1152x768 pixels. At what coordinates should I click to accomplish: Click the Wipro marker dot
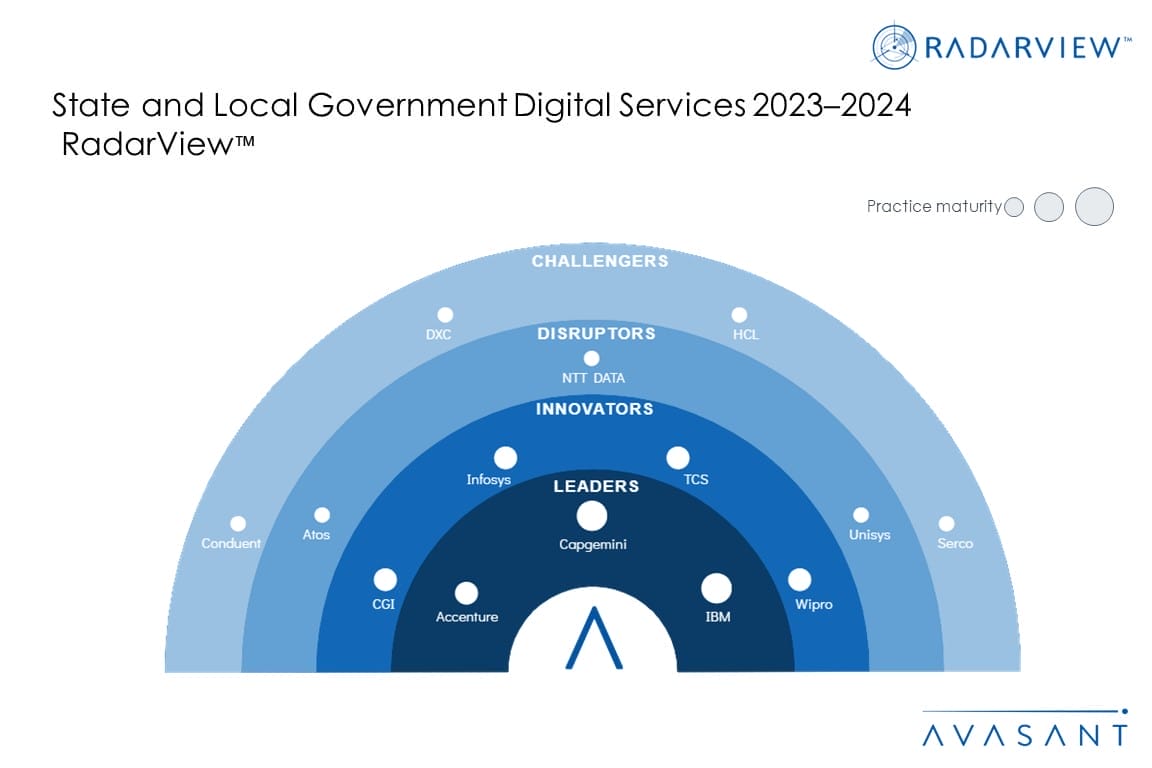point(799,579)
